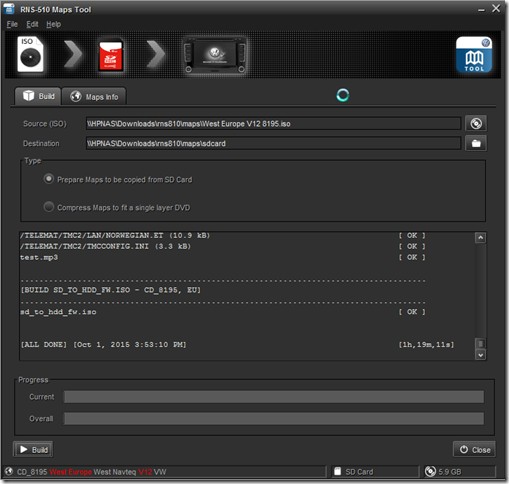Switch to the Build tab
Image resolution: width=509 pixels, height=484 pixels.
pos(38,96)
